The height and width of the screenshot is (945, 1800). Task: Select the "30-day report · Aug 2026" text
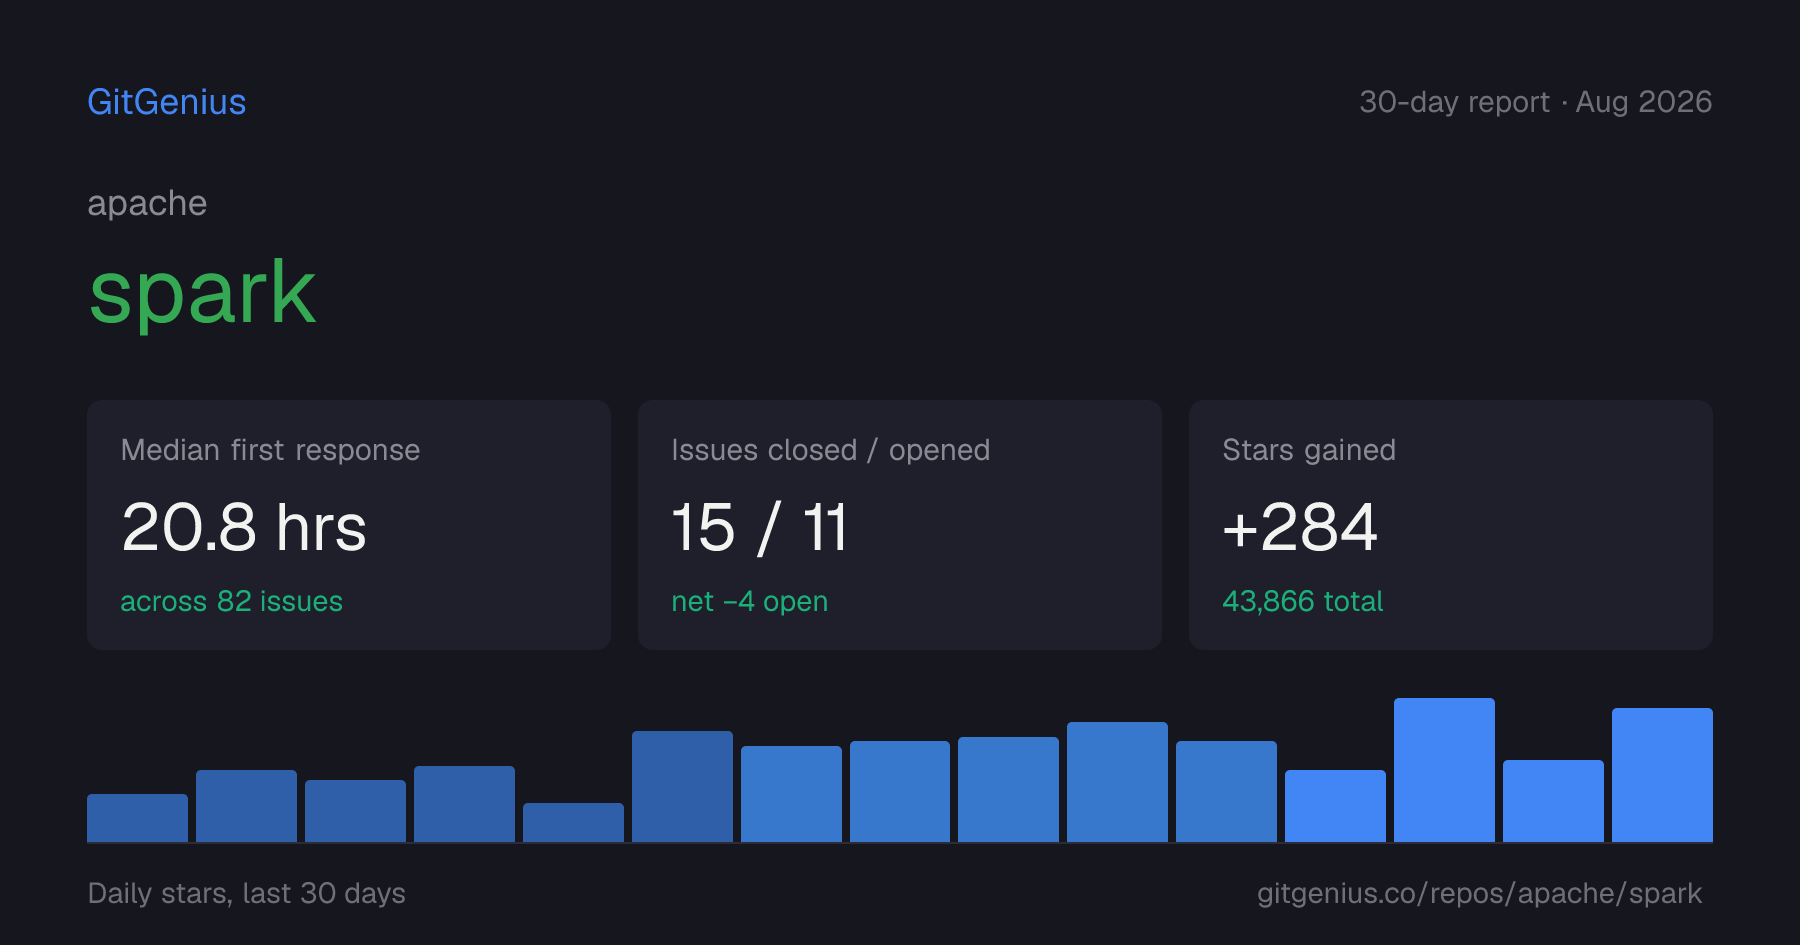point(1535,102)
